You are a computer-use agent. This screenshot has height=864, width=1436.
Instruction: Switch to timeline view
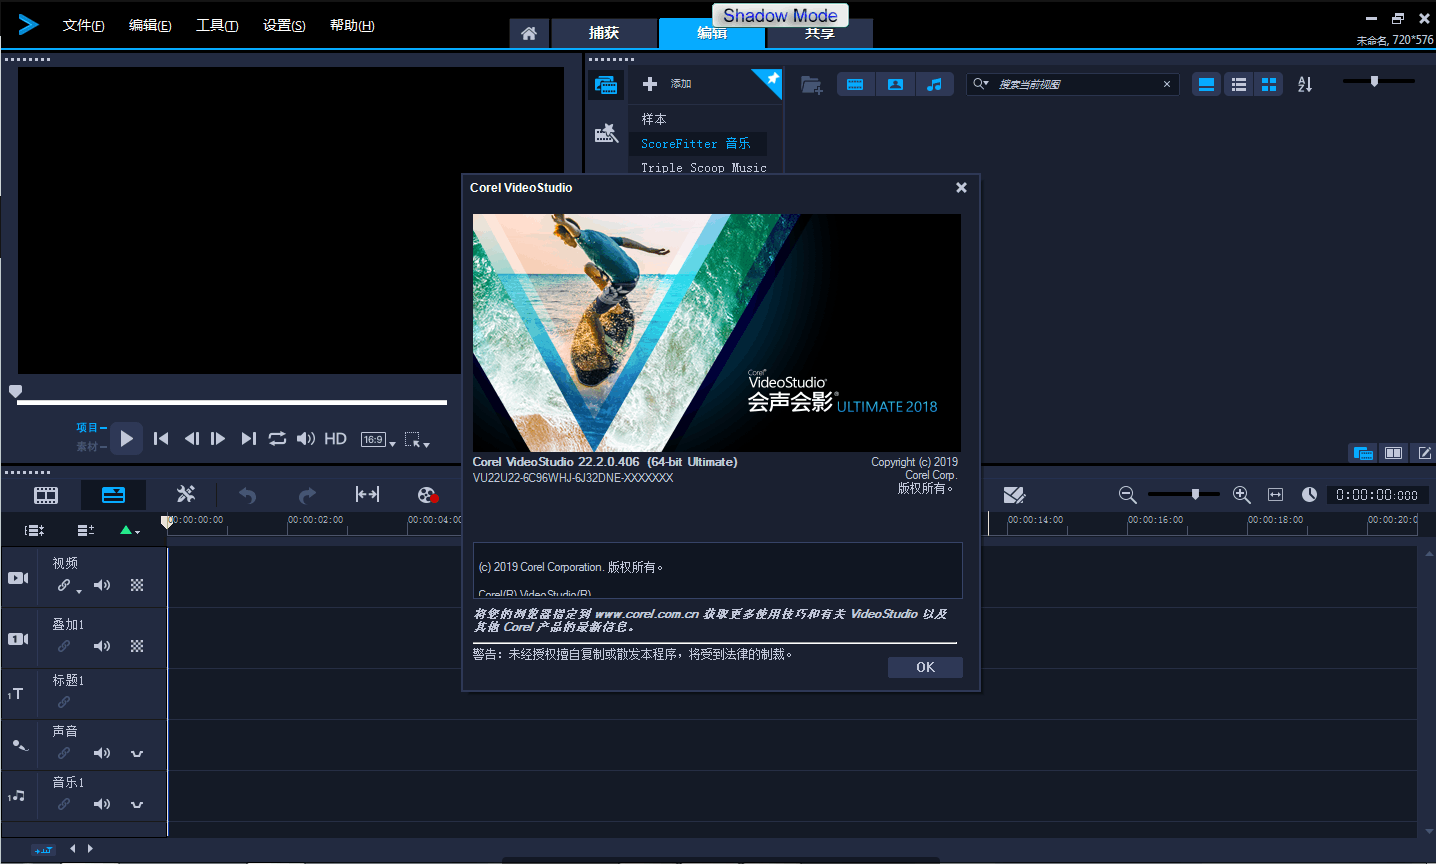114,495
